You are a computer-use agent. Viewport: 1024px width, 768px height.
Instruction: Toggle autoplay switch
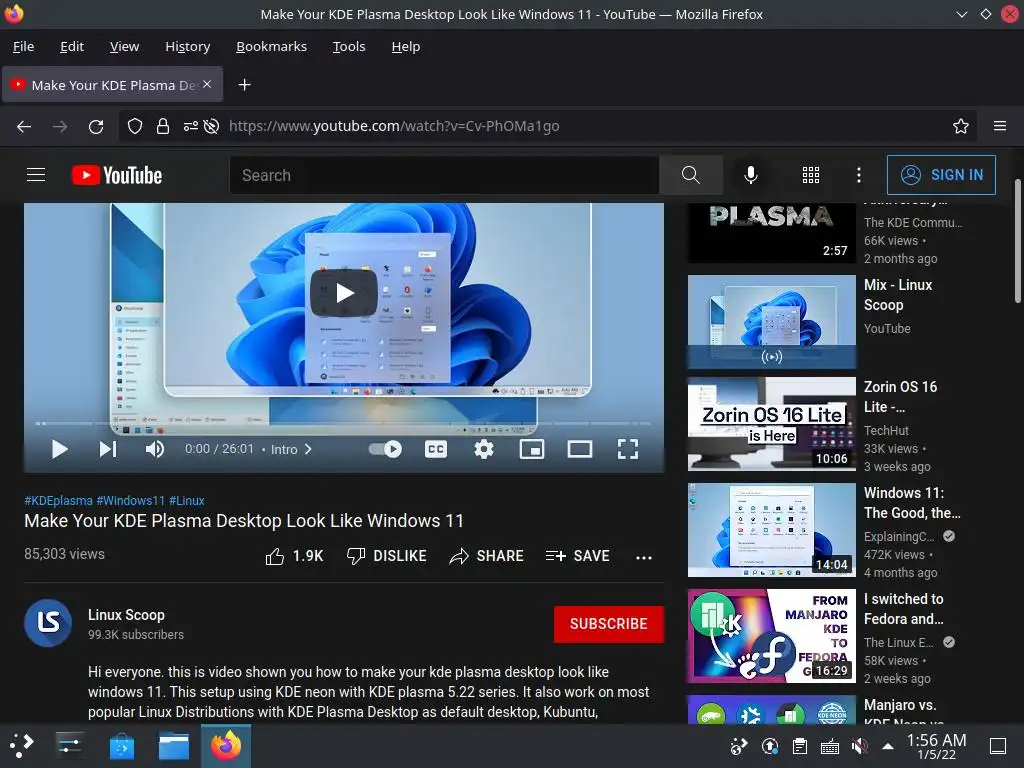pyautogui.click(x=385, y=449)
